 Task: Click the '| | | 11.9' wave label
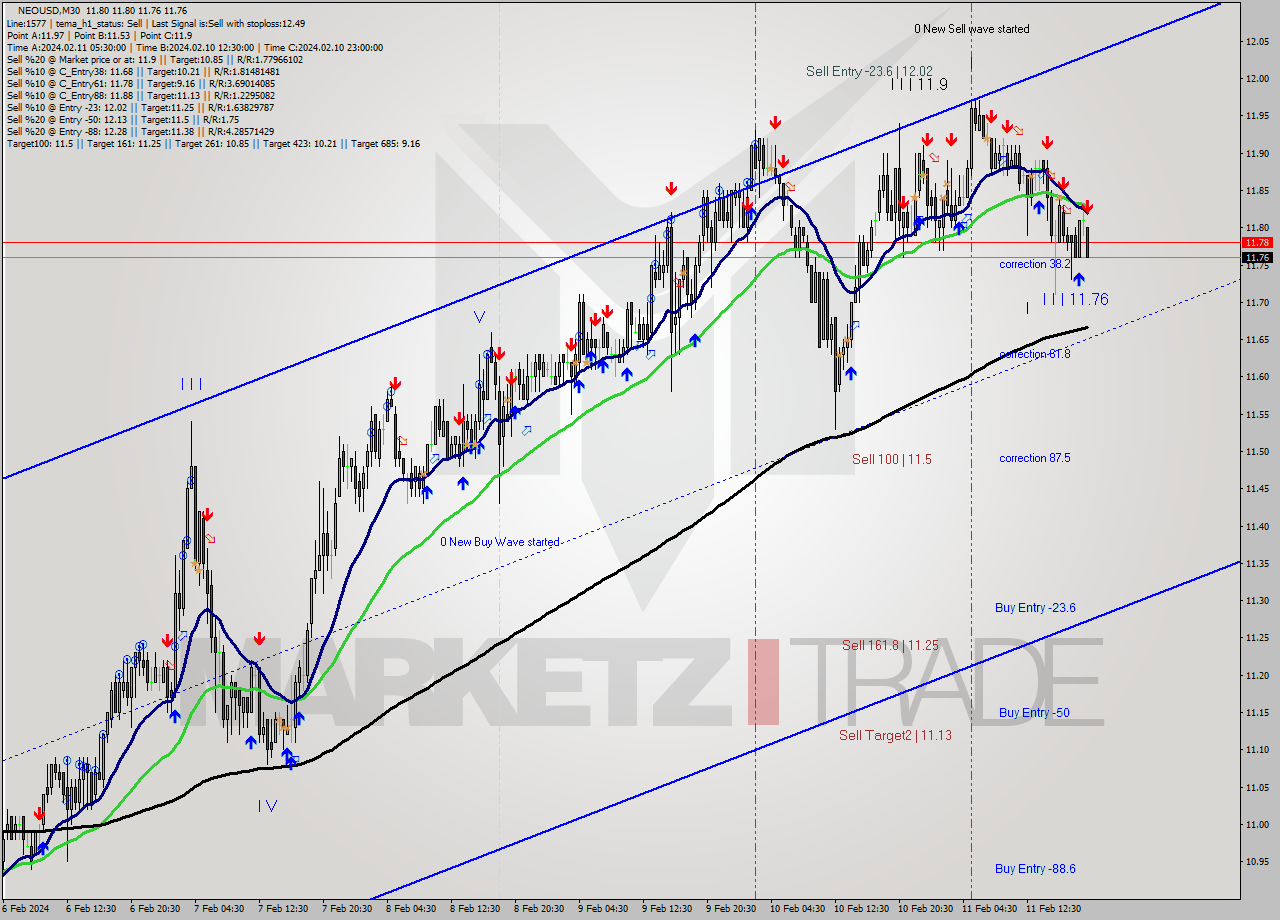[x=920, y=85]
